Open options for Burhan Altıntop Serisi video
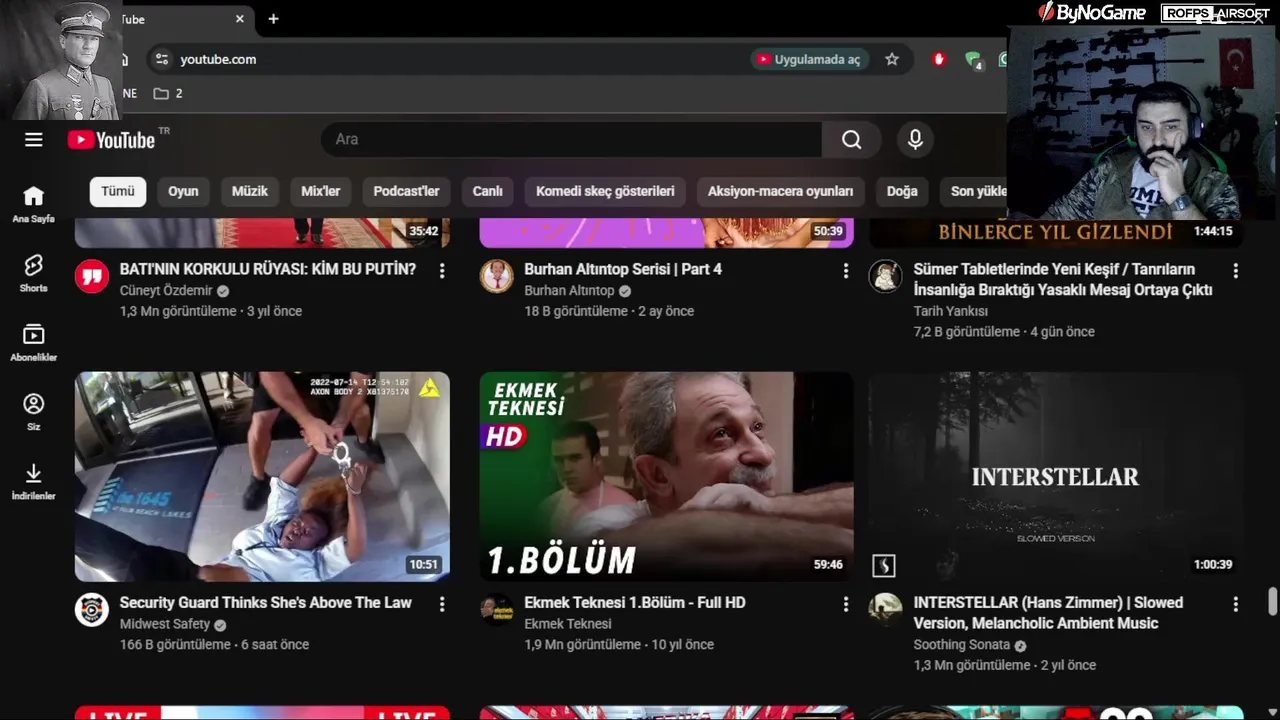1280x720 pixels. click(x=846, y=271)
